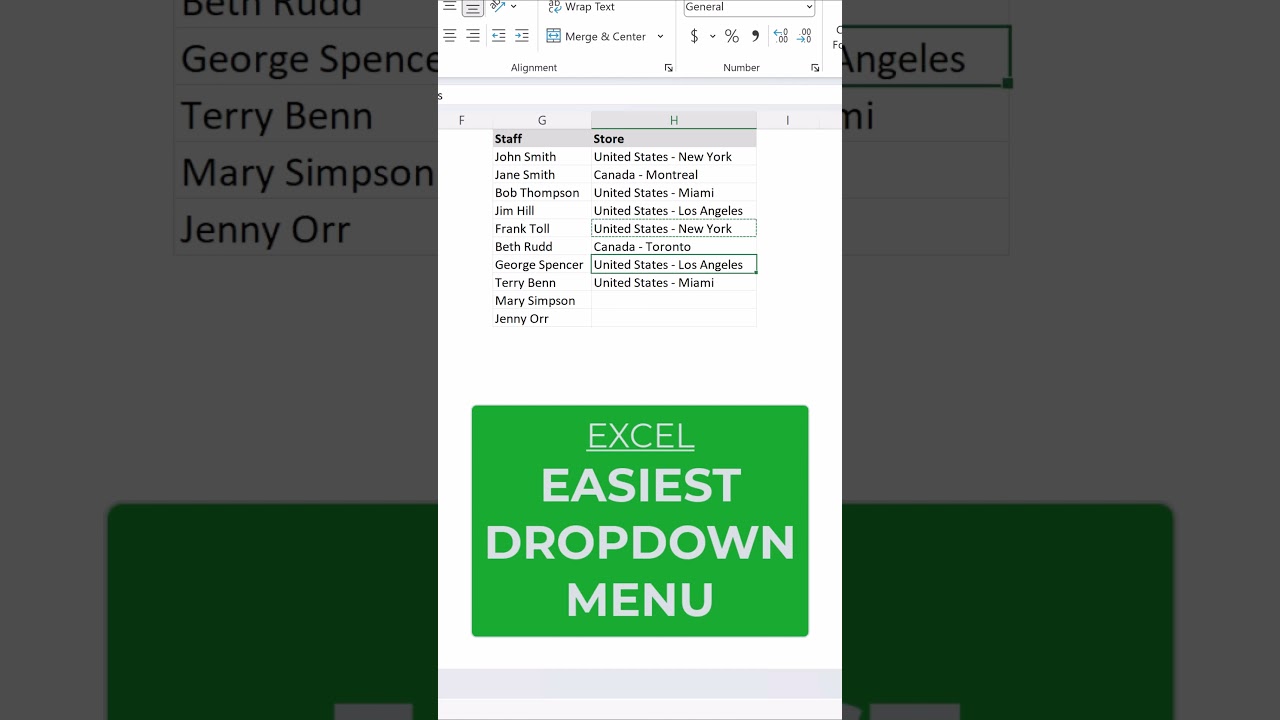Click the Decrease Indent icon
The height and width of the screenshot is (720, 1280).
click(x=498, y=36)
